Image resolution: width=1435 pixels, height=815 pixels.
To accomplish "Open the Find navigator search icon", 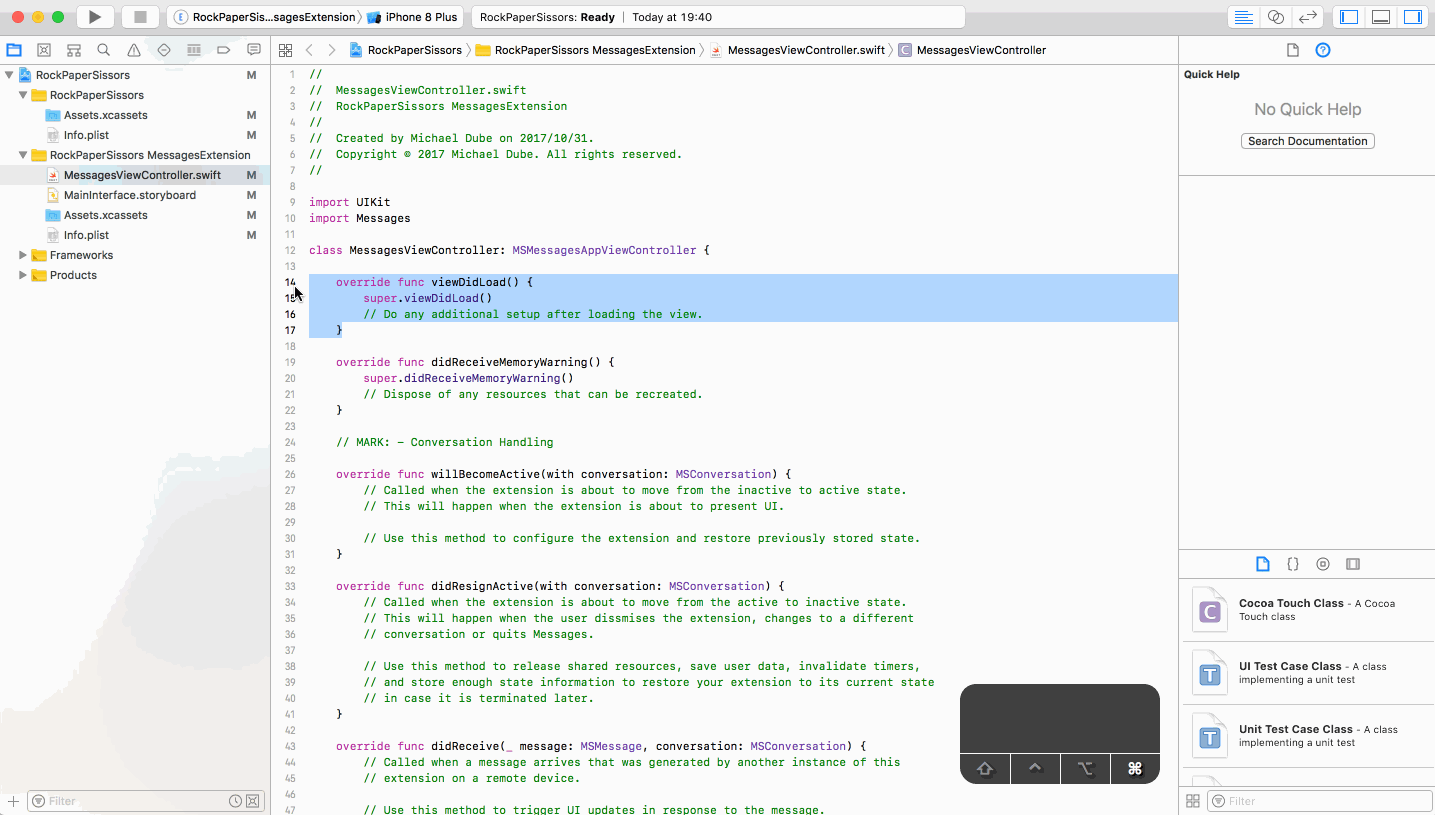I will tap(104, 50).
